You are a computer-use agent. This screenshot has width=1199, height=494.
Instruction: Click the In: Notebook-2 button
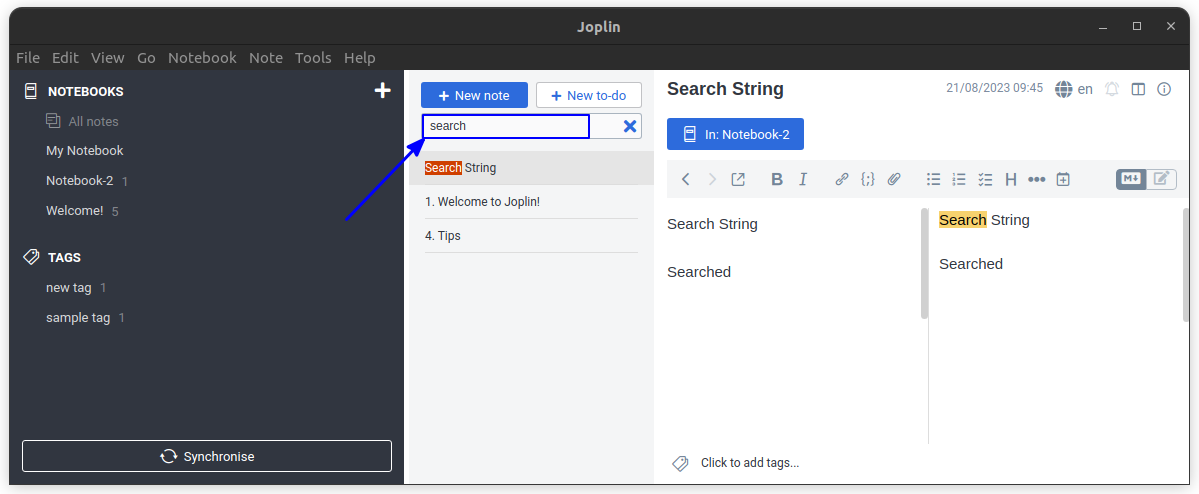(x=735, y=134)
